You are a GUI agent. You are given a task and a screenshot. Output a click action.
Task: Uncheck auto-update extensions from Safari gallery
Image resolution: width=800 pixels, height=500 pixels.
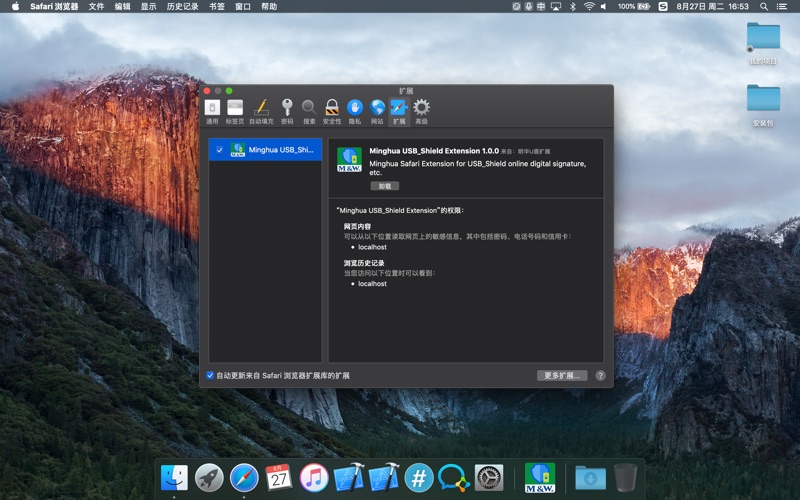210,376
